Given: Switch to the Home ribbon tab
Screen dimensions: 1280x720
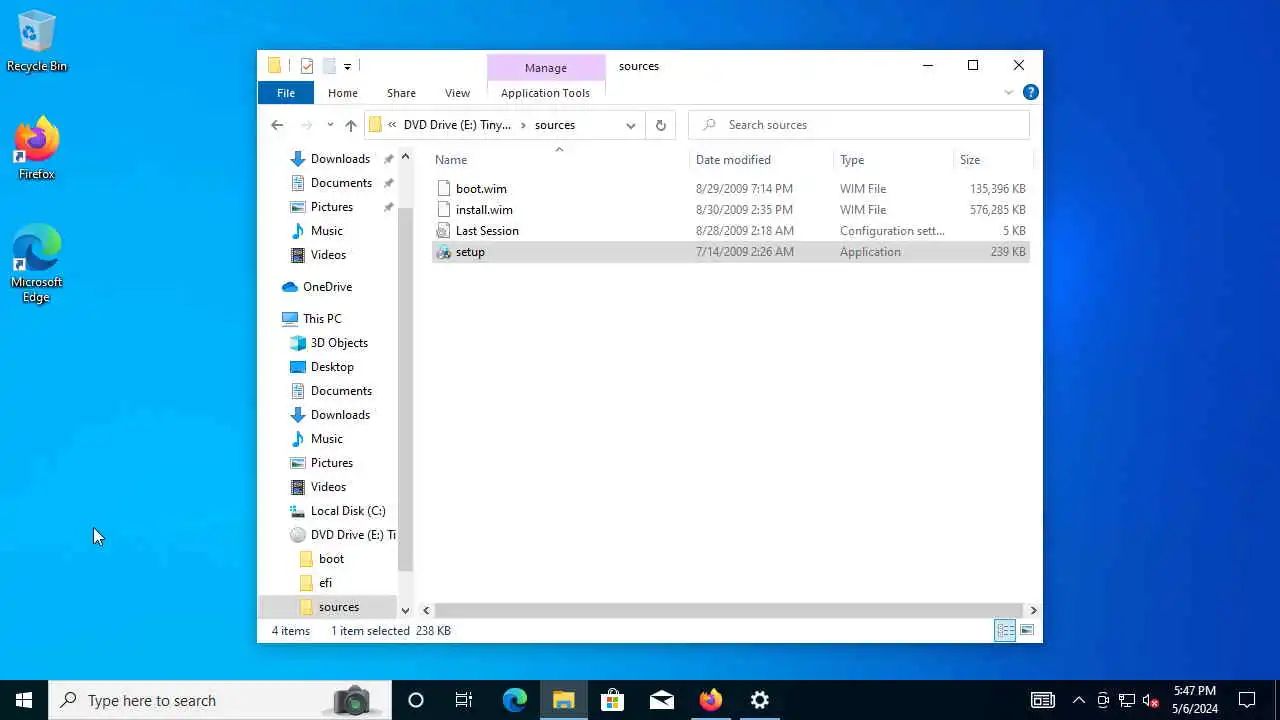Looking at the screenshot, I should tap(343, 93).
